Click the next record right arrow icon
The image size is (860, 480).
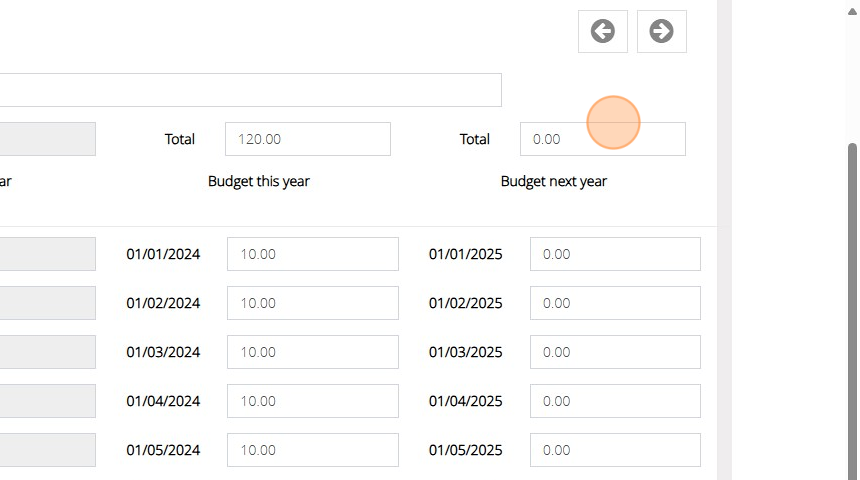(661, 32)
